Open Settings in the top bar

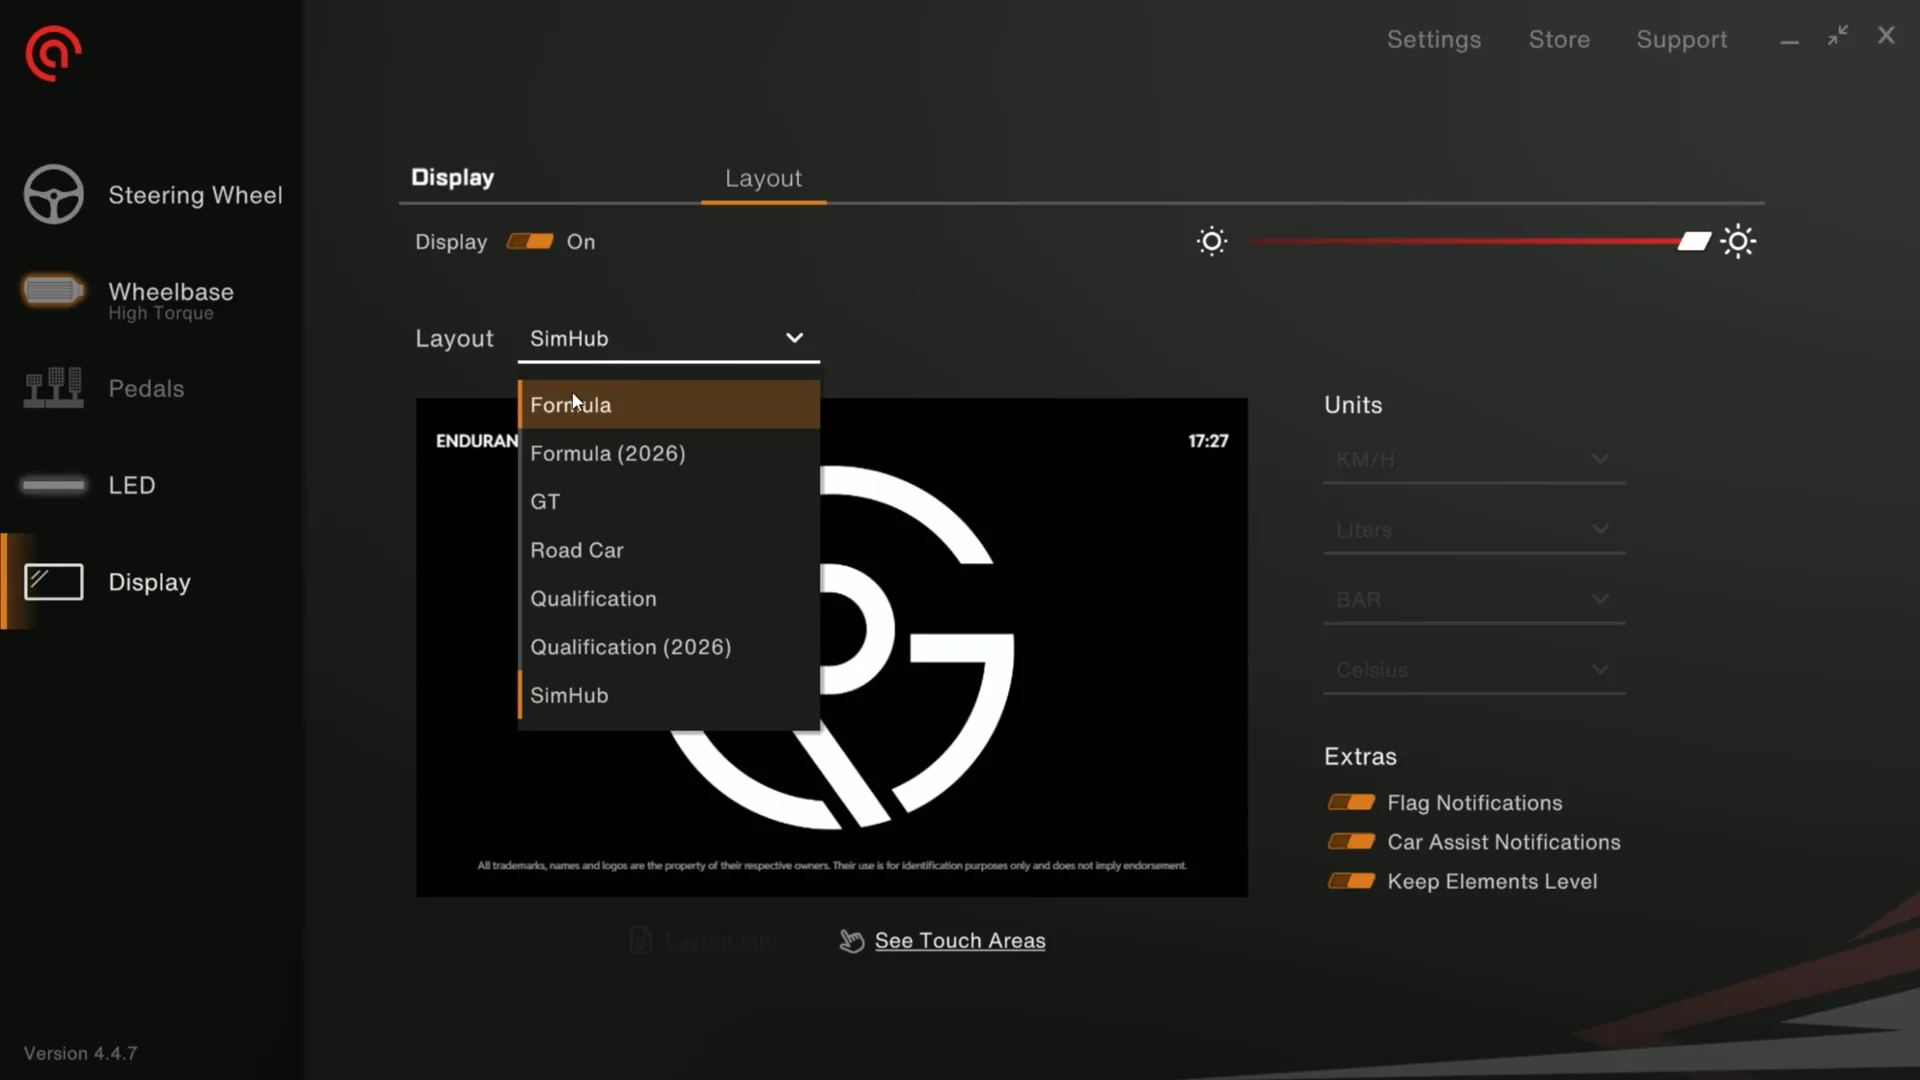tap(1433, 39)
